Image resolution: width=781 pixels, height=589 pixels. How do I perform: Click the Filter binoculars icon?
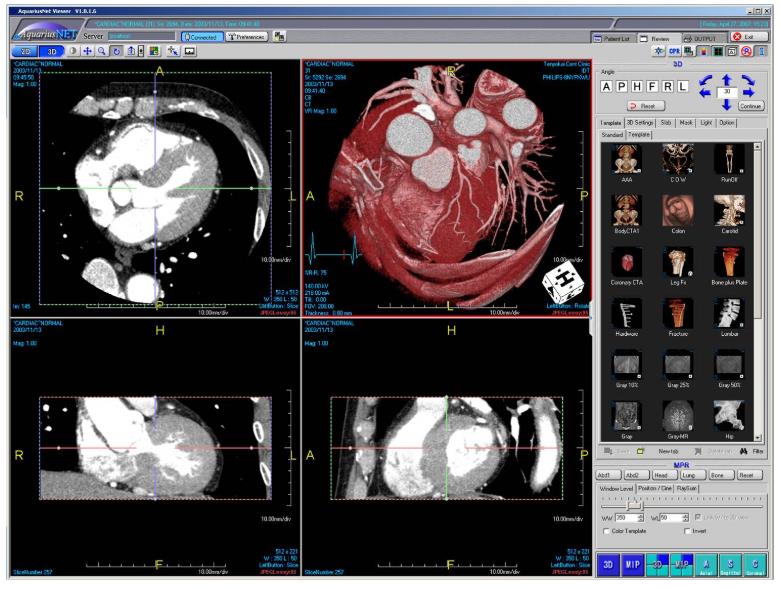point(744,453)
